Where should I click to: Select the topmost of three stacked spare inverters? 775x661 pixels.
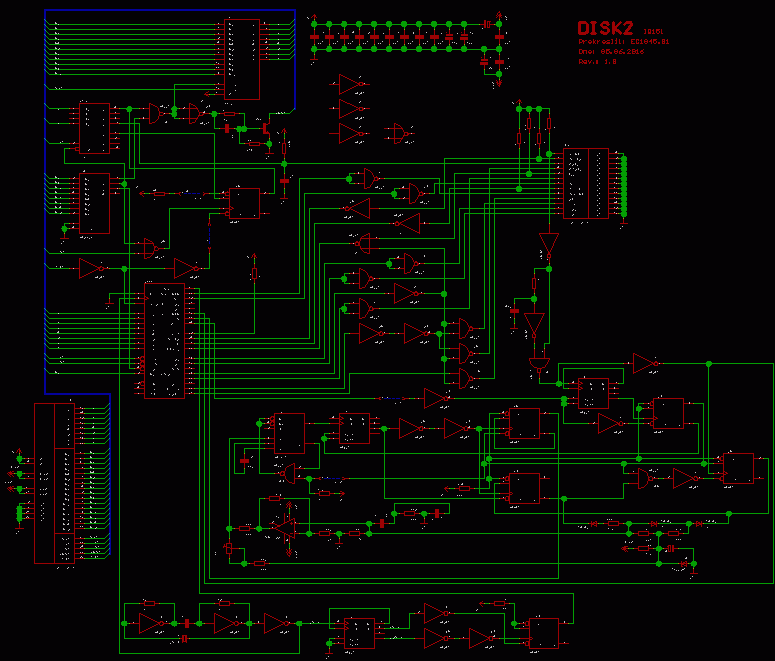point(353,84)
